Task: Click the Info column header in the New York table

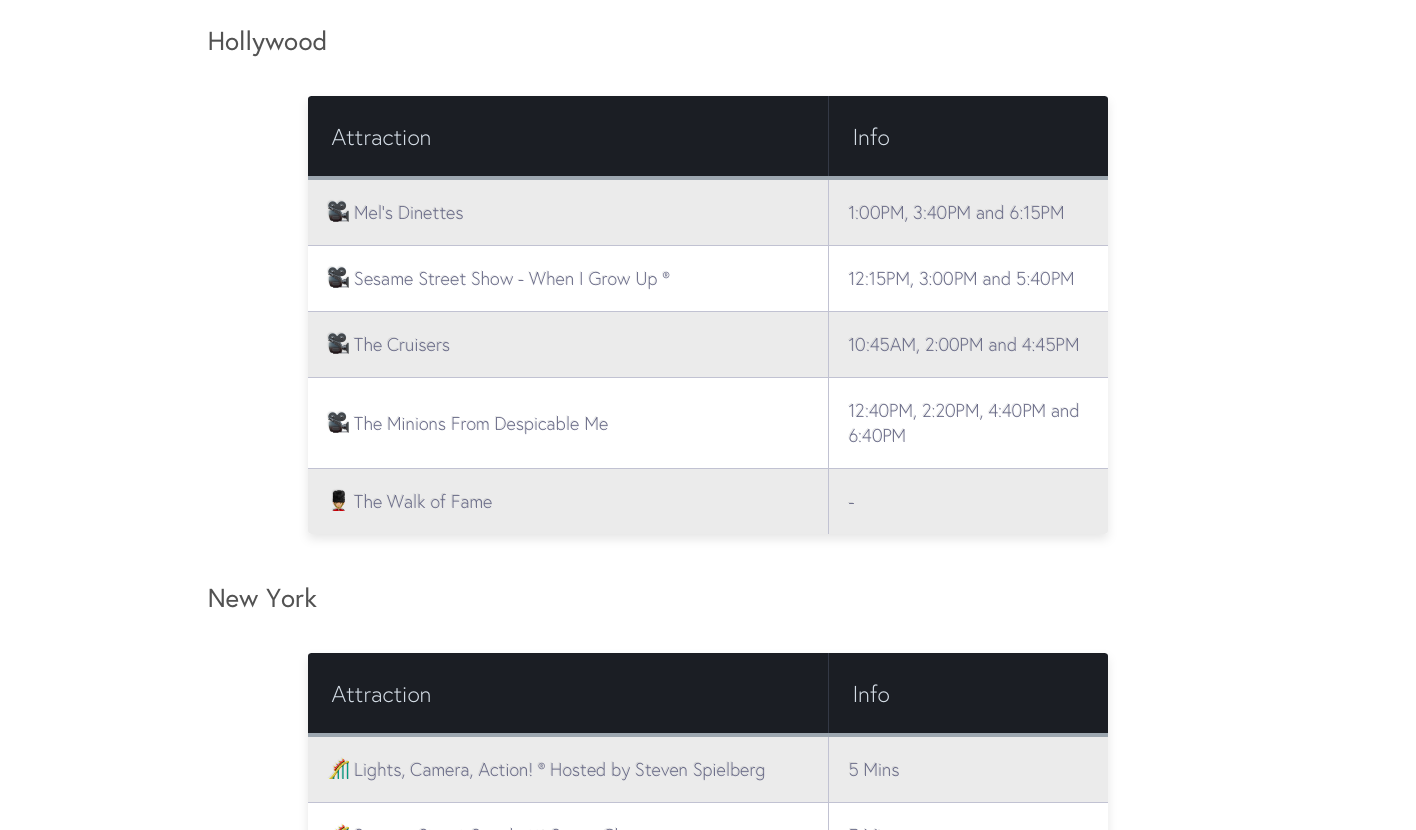Action: pyautogui.click(x=871, y=695)
